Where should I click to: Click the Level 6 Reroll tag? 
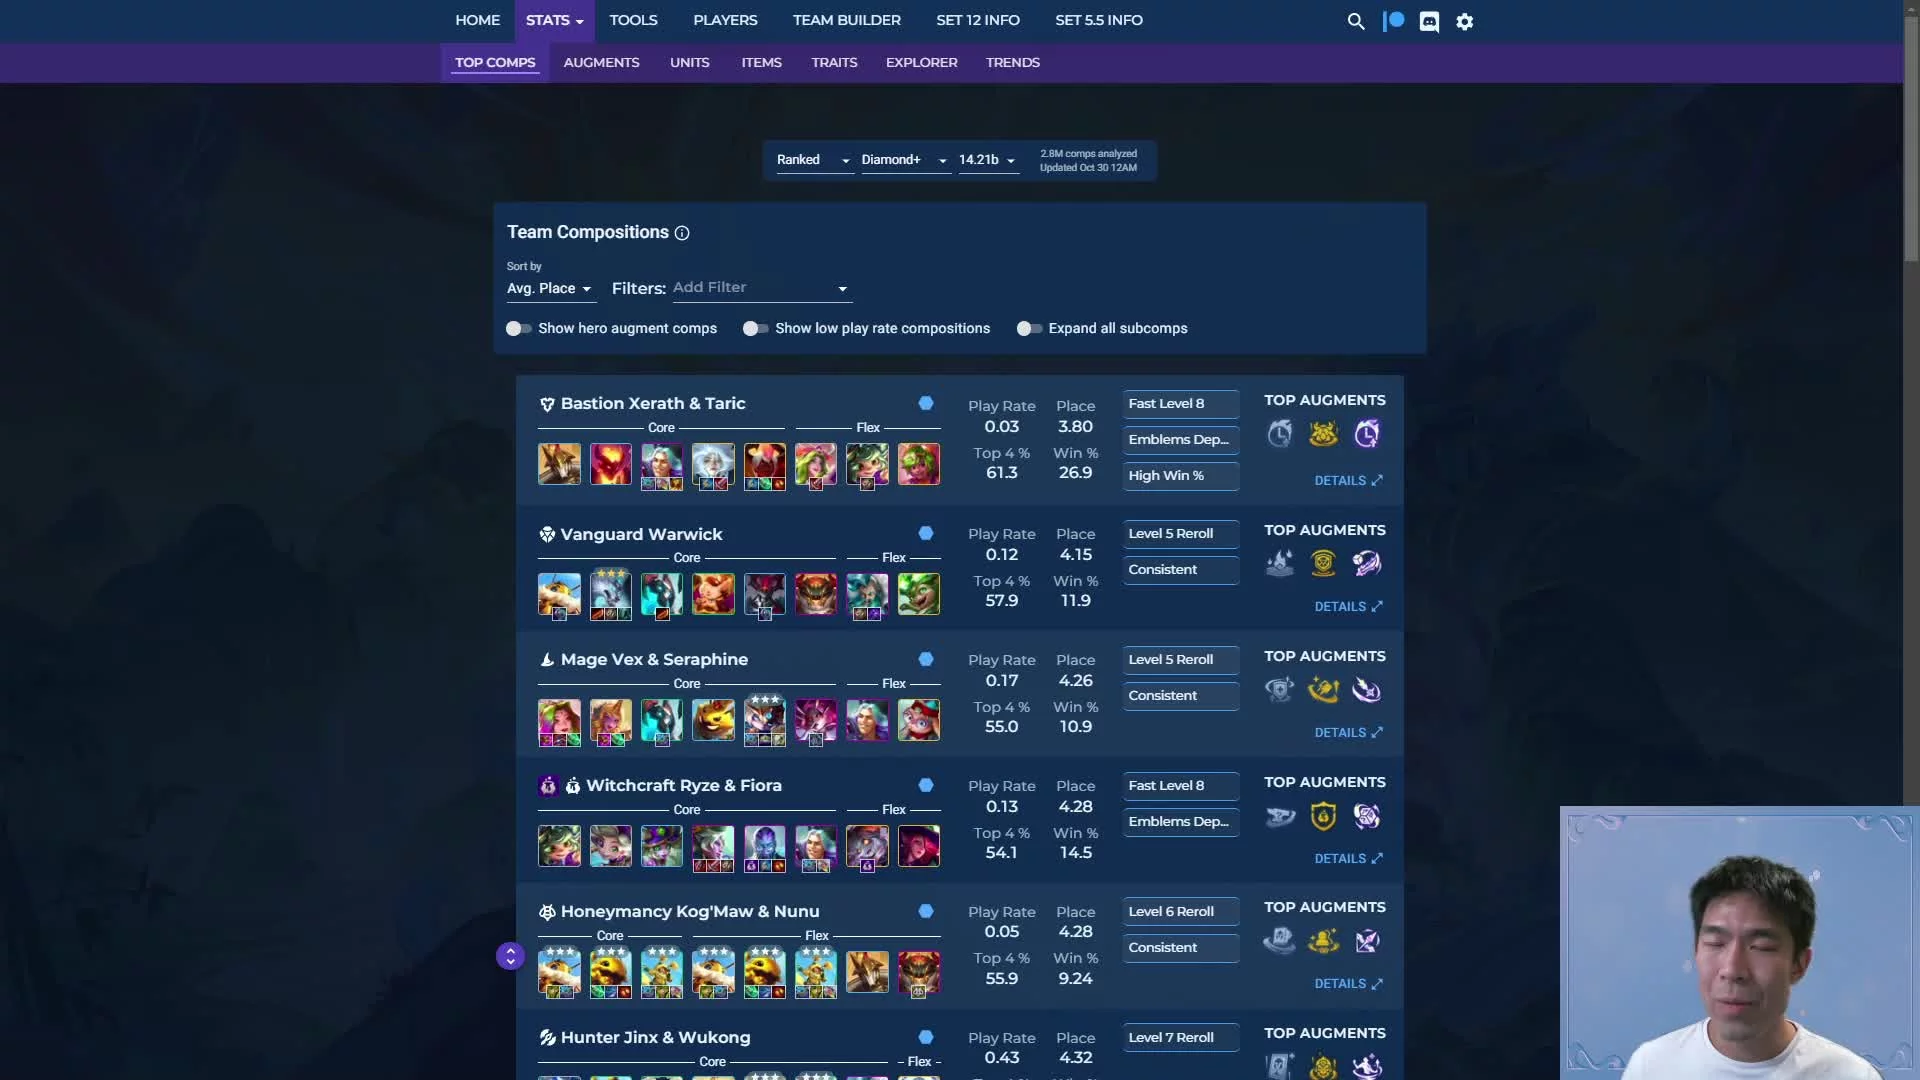click(1180, 912)
